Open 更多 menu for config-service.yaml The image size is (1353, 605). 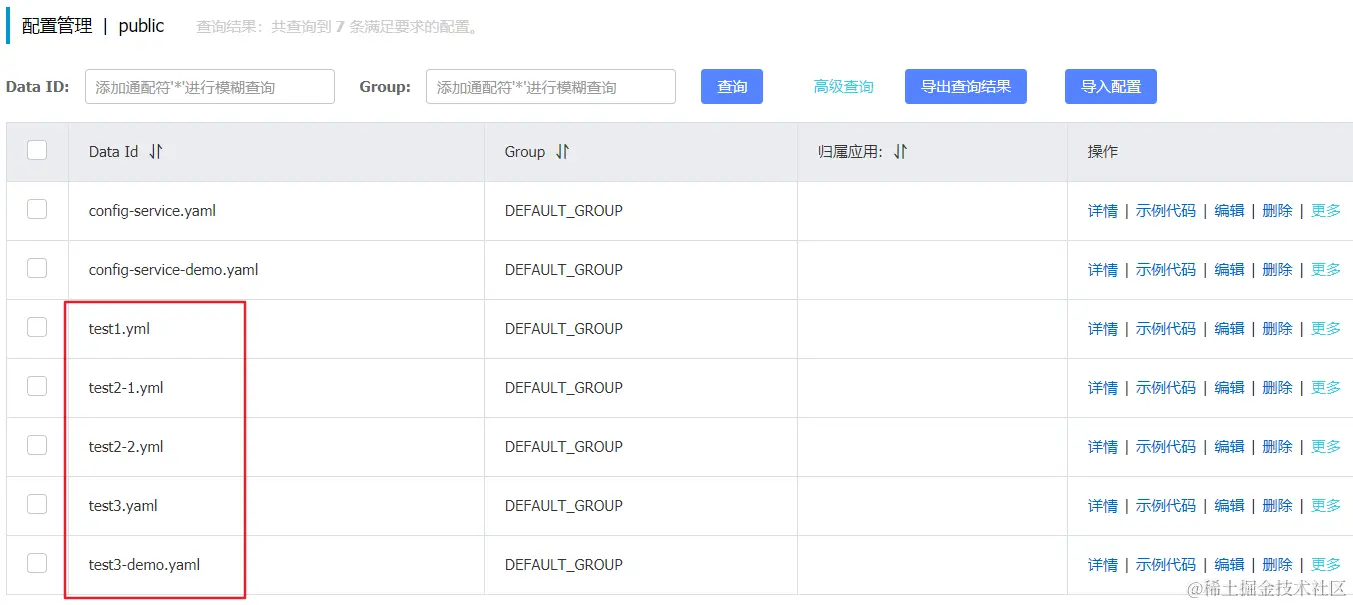[x=1325, y=211]
